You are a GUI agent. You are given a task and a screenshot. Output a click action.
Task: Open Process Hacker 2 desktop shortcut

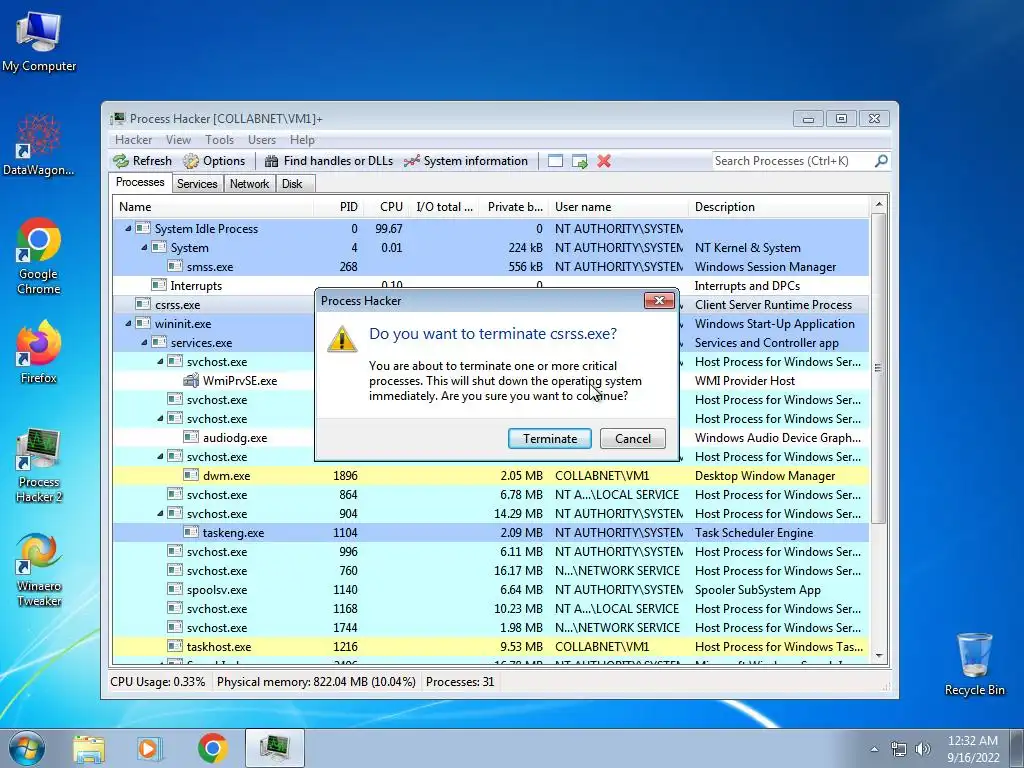click(39, 465)
